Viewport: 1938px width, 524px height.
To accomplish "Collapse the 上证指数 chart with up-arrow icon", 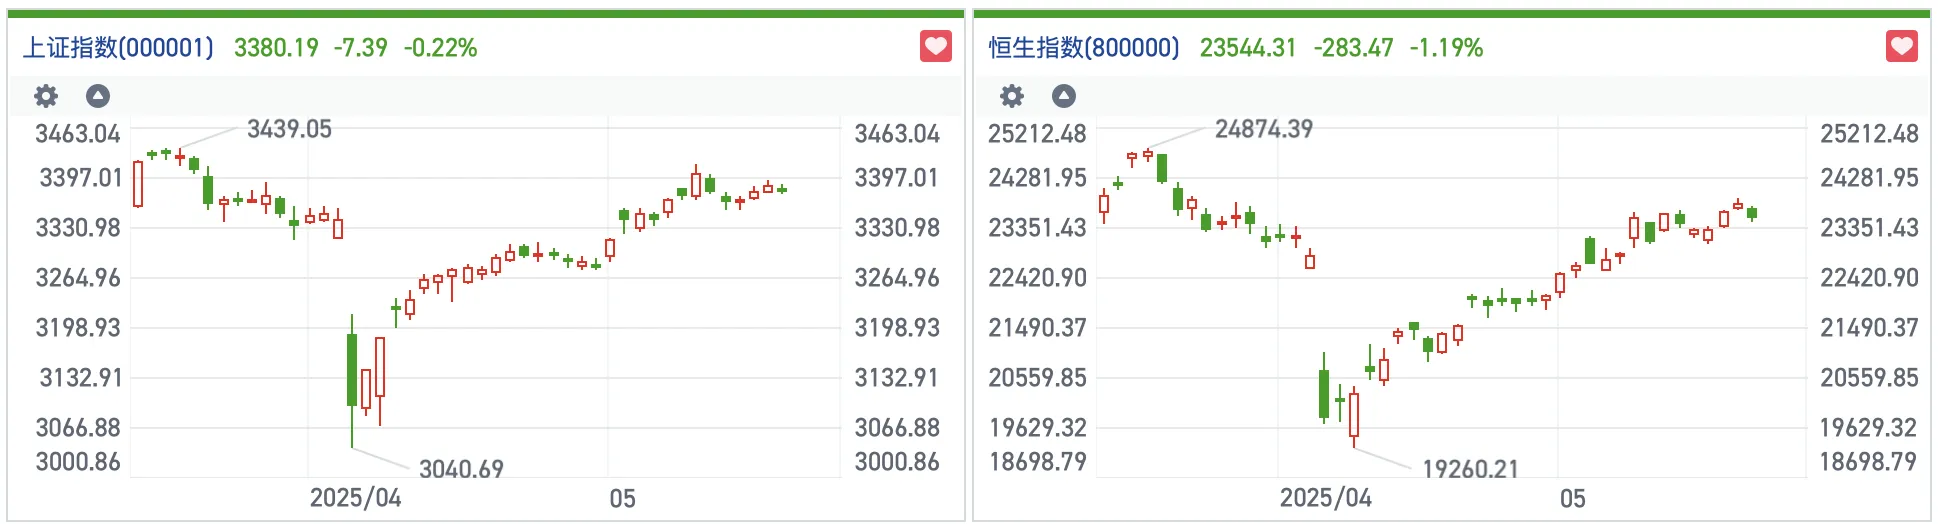I will 98,96.
